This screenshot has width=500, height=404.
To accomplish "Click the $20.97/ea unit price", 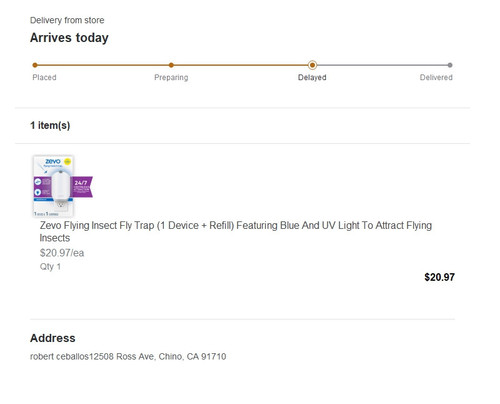I will (62, 253).
